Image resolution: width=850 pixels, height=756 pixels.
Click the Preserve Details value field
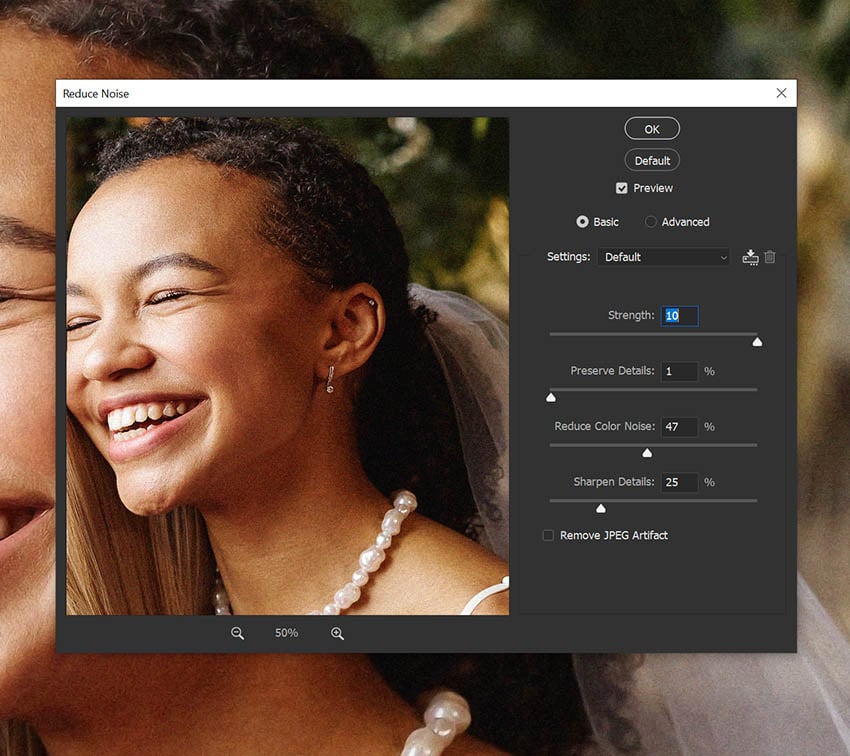(x=679, y=371)
